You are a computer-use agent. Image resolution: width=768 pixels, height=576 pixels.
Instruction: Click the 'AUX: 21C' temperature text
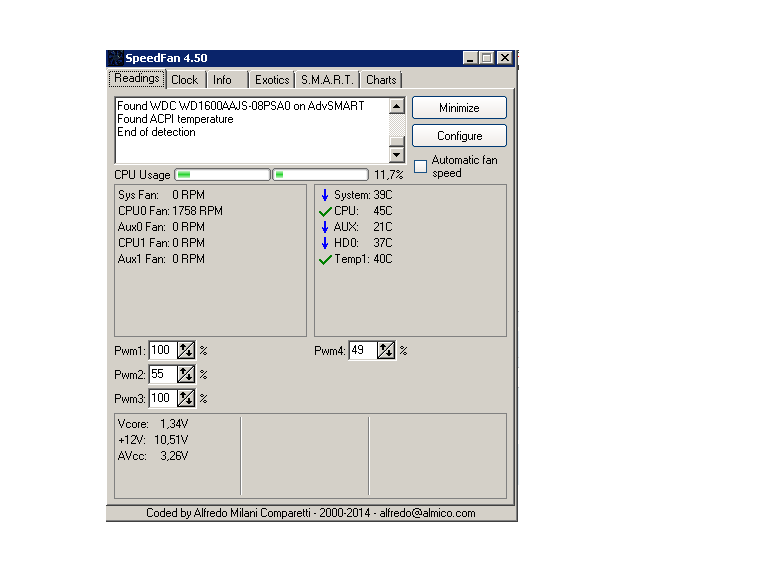[363, 227]
